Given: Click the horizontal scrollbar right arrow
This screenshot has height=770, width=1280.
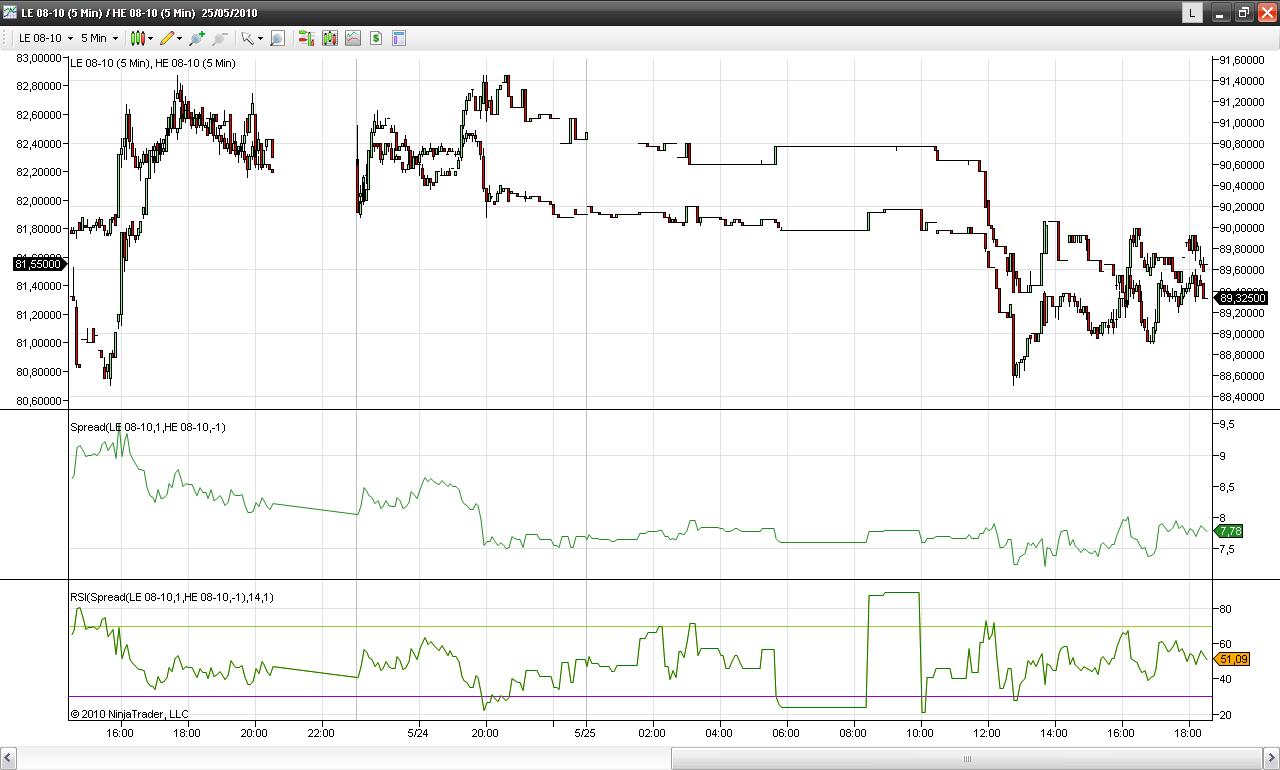Looking at the screenshot, I should [x=1271, y=759].
